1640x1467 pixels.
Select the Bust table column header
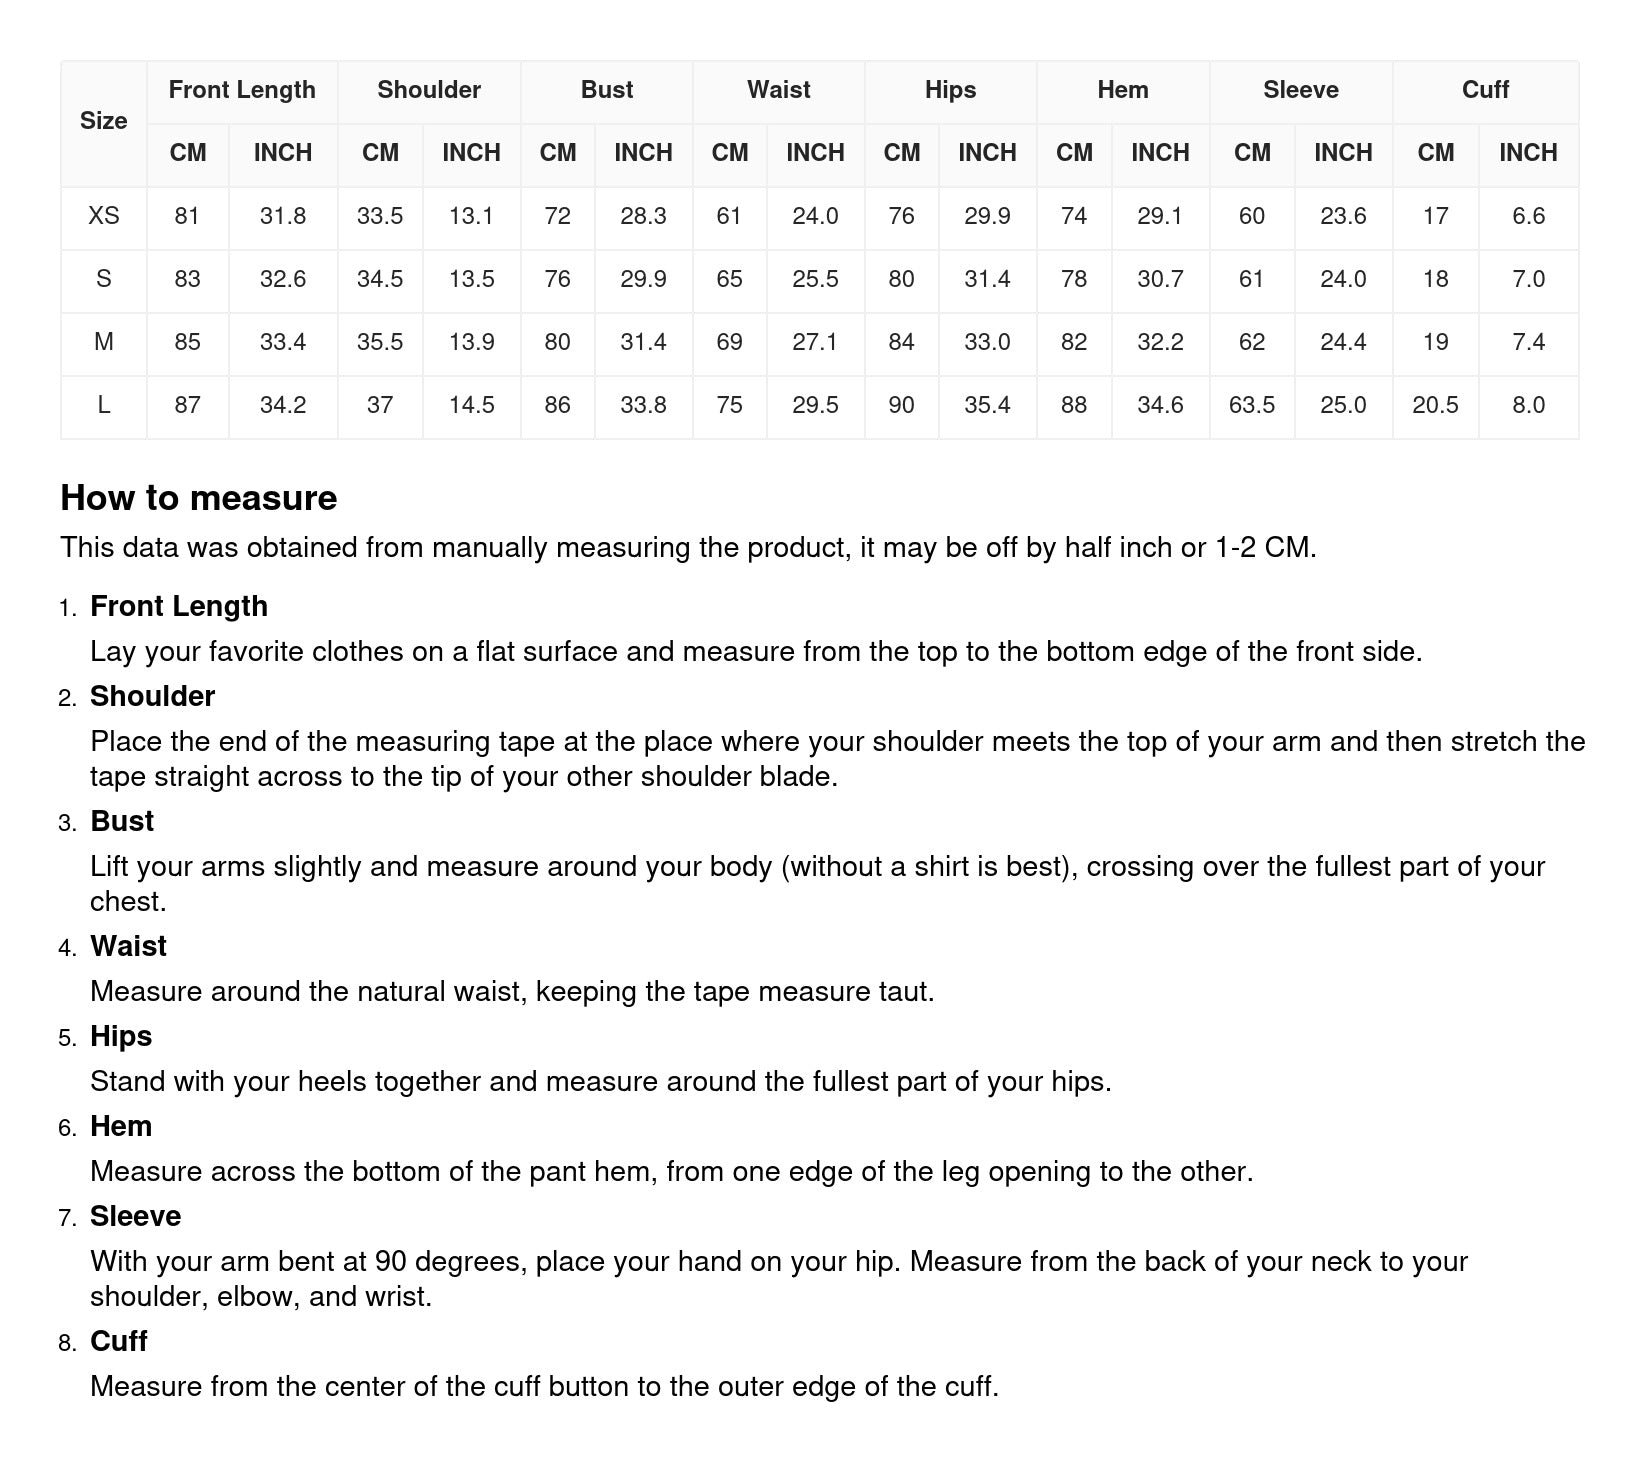[x=607, y=90]
